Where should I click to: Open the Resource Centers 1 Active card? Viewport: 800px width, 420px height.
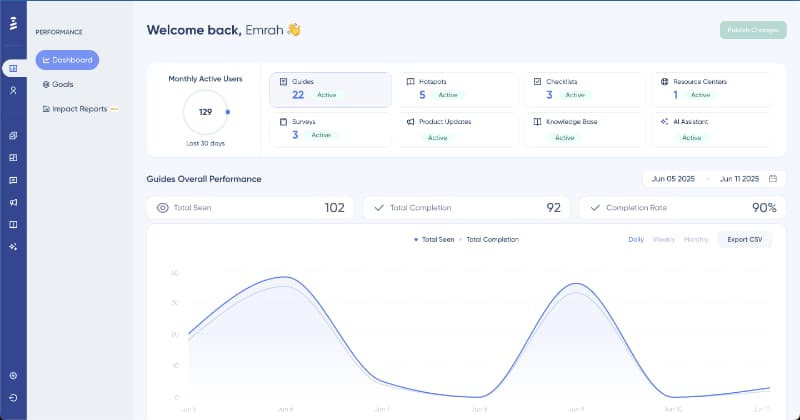click(712, 90)
